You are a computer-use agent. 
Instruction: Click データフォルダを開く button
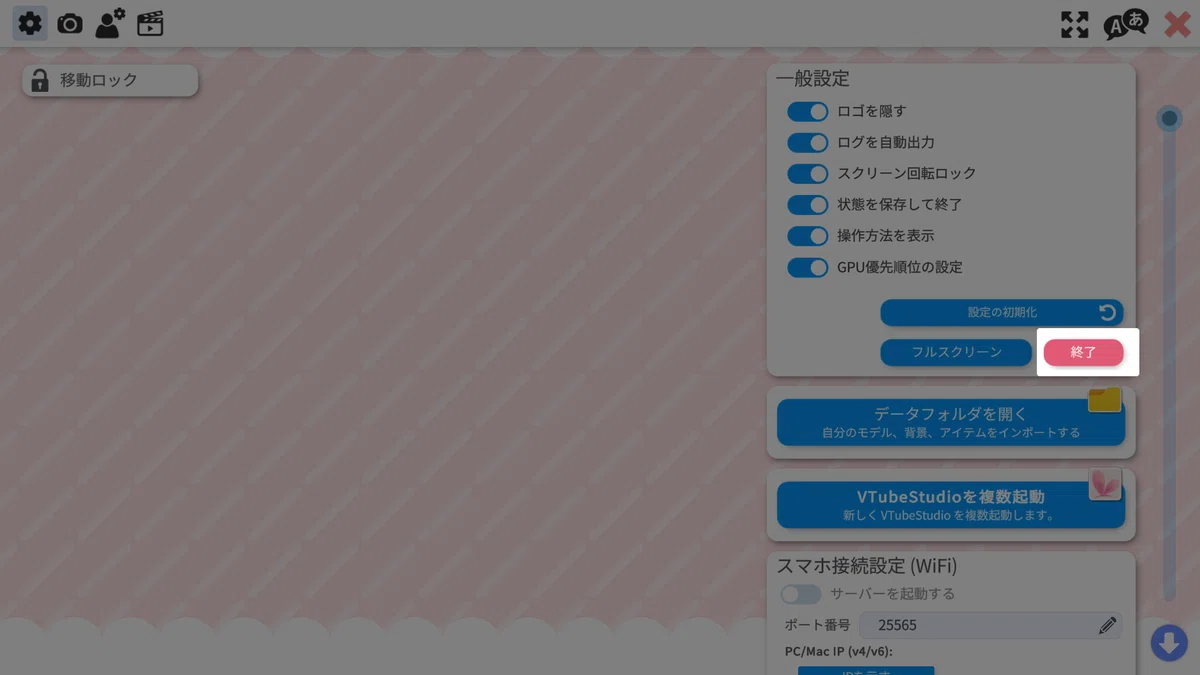coord(951,422)
